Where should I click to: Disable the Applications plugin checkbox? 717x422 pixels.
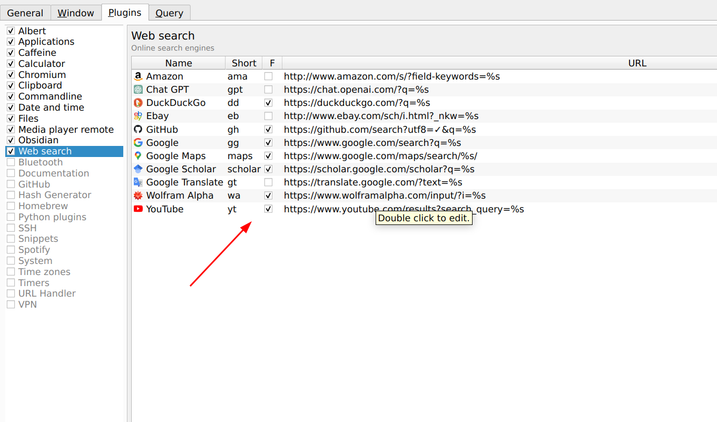[11, 42]
